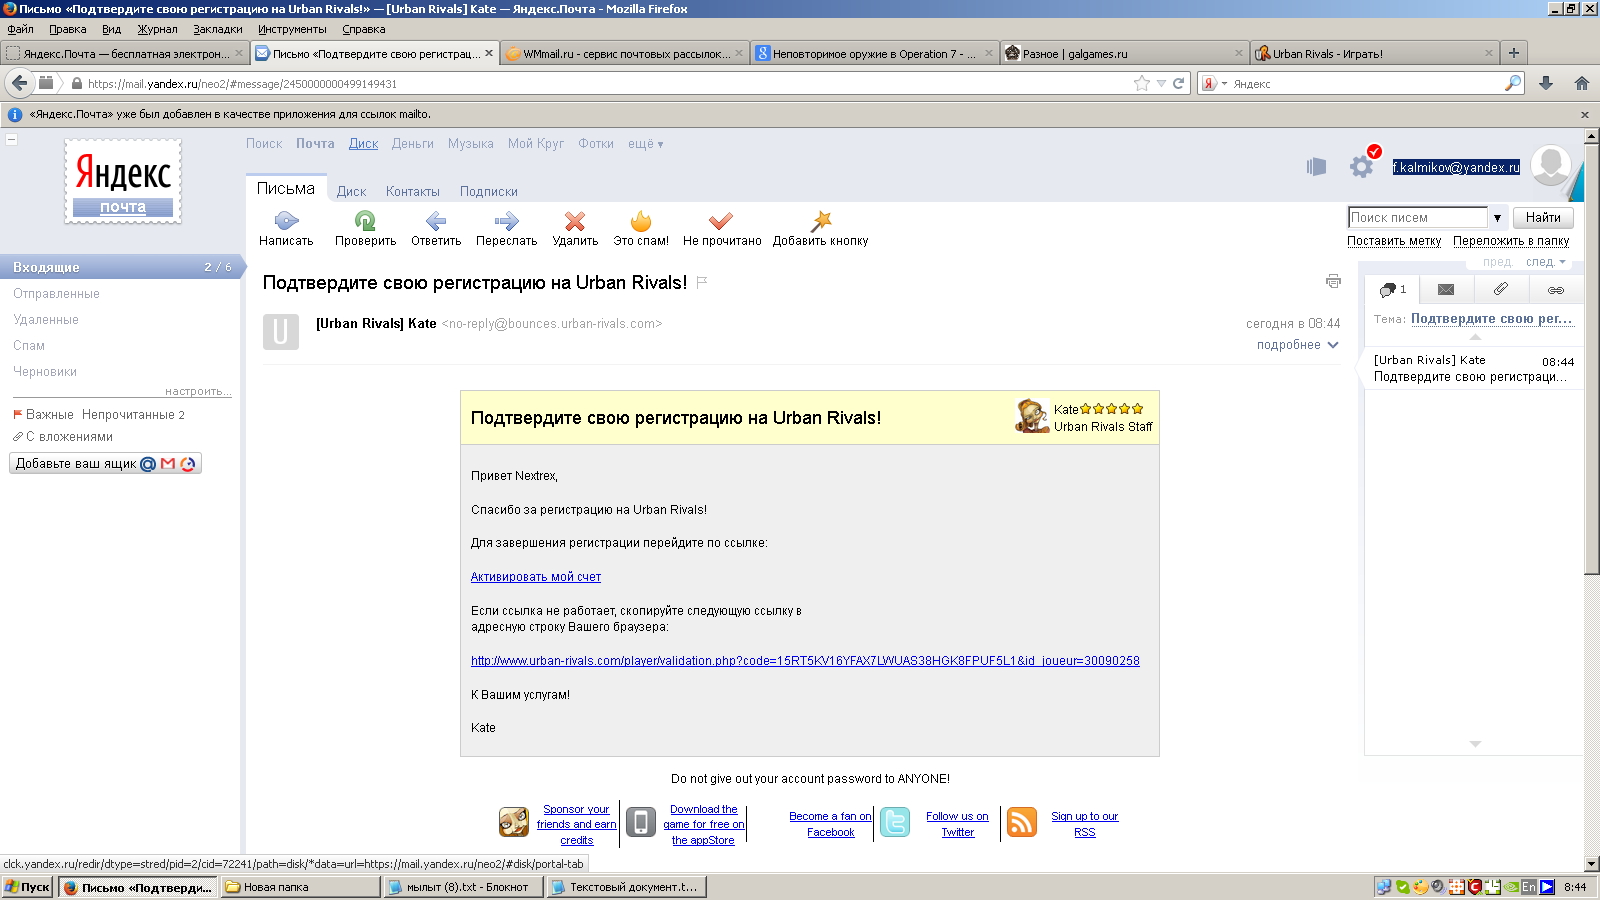Screen dimensions: 1600x900
Task: Open the Инструменты menu
Action: pos(292,29)
